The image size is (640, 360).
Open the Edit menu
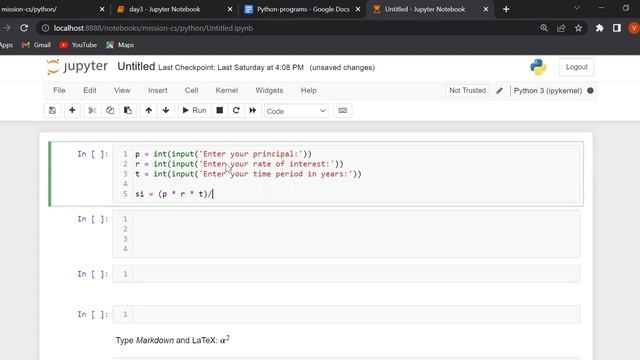coord(90,91)
